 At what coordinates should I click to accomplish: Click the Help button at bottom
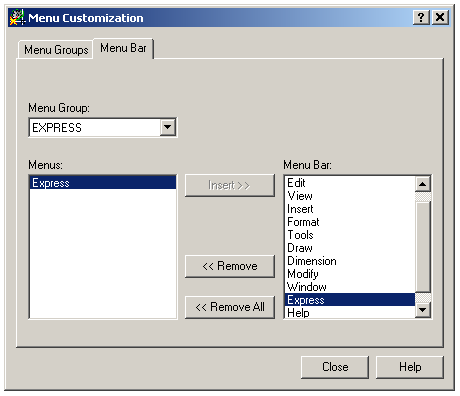[x=410, y=367]
